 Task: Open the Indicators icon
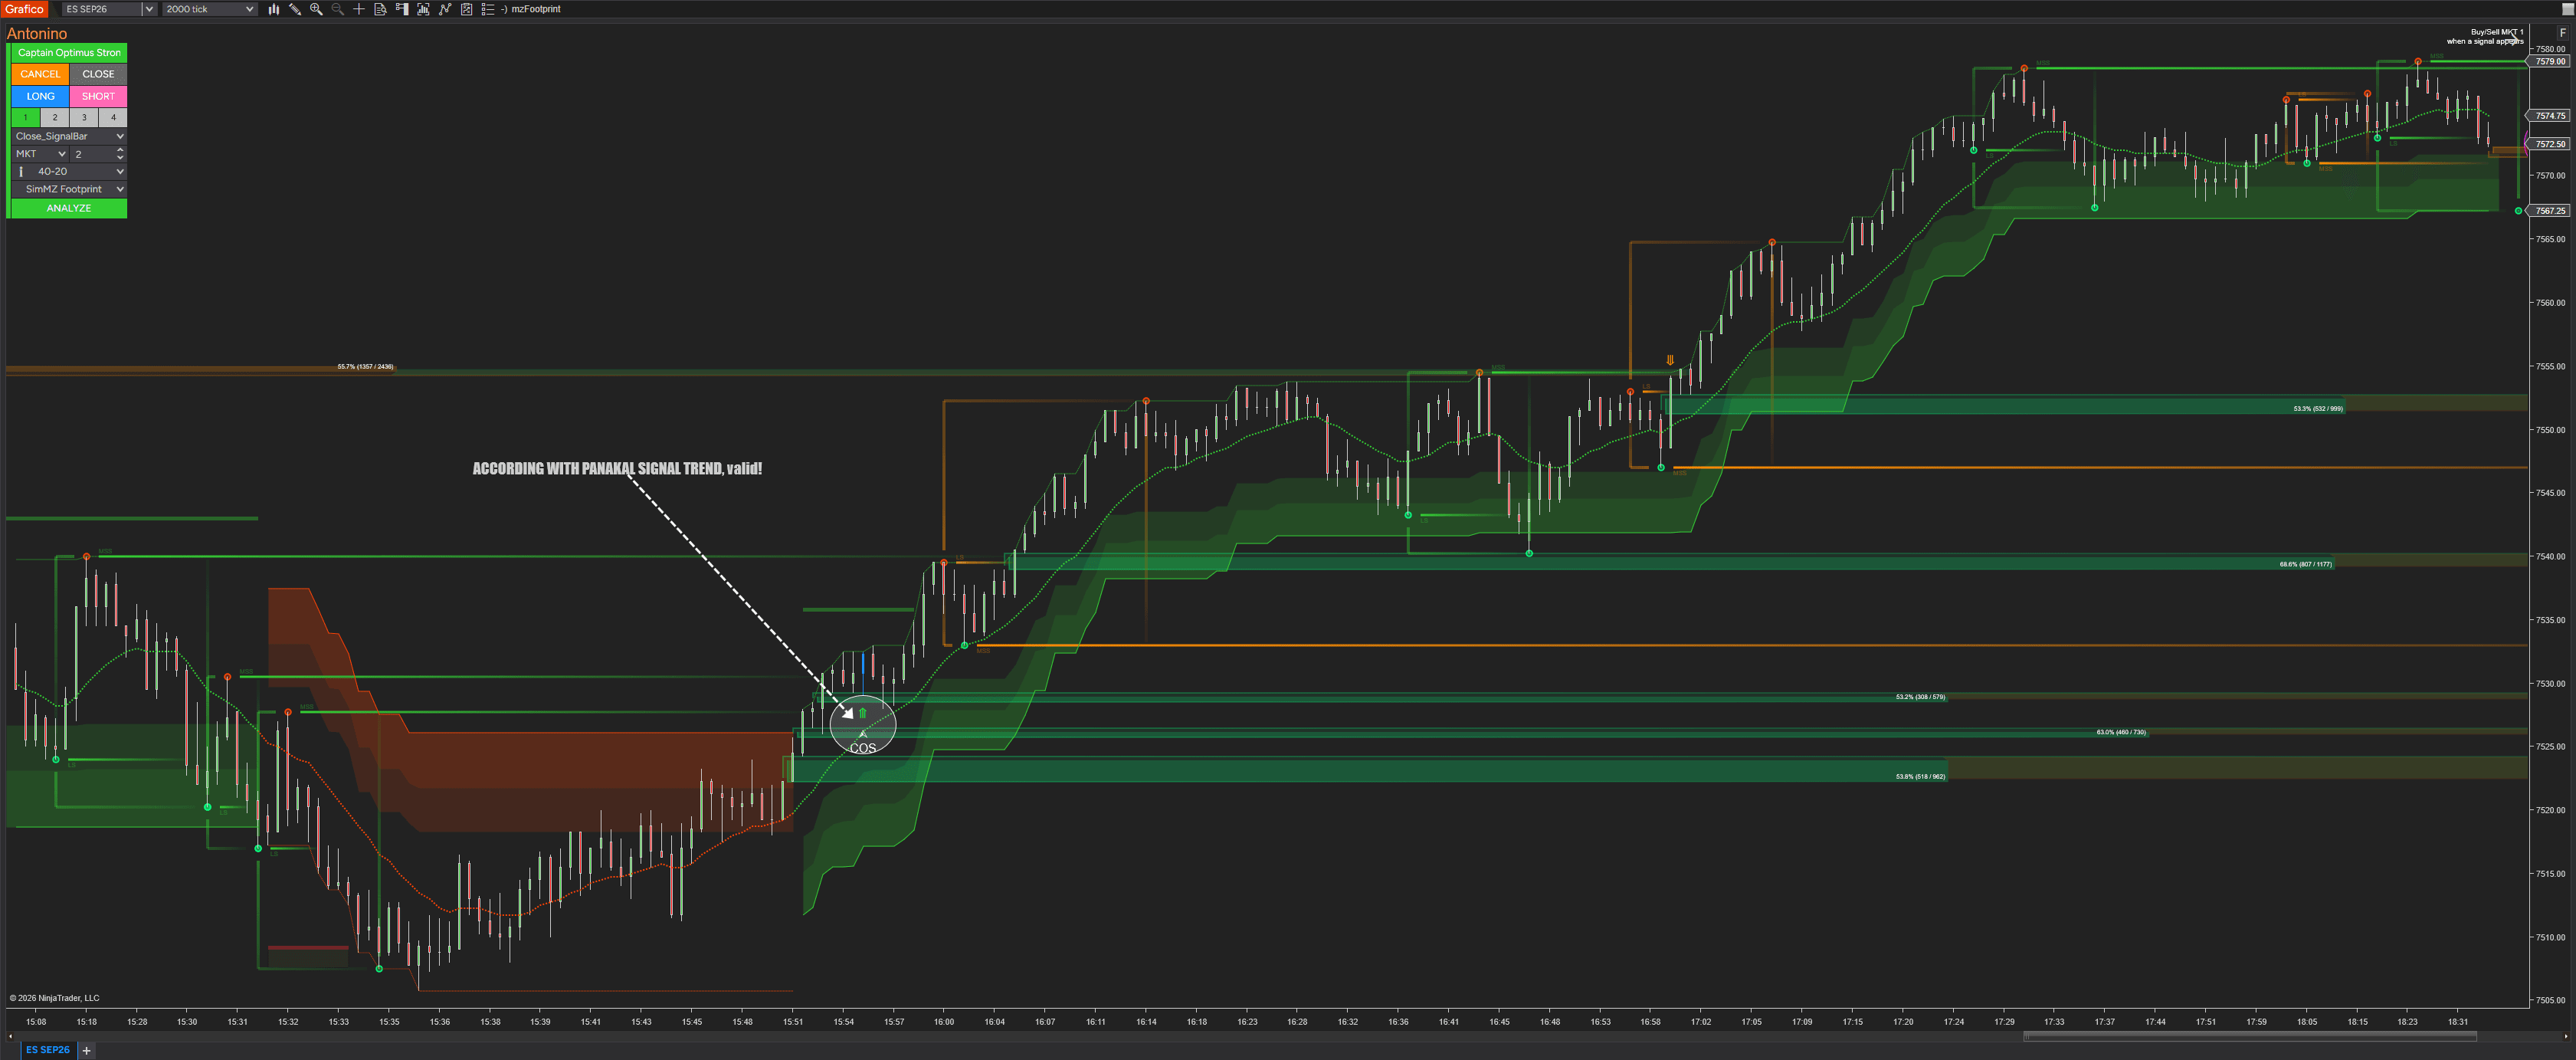[423, 9]
